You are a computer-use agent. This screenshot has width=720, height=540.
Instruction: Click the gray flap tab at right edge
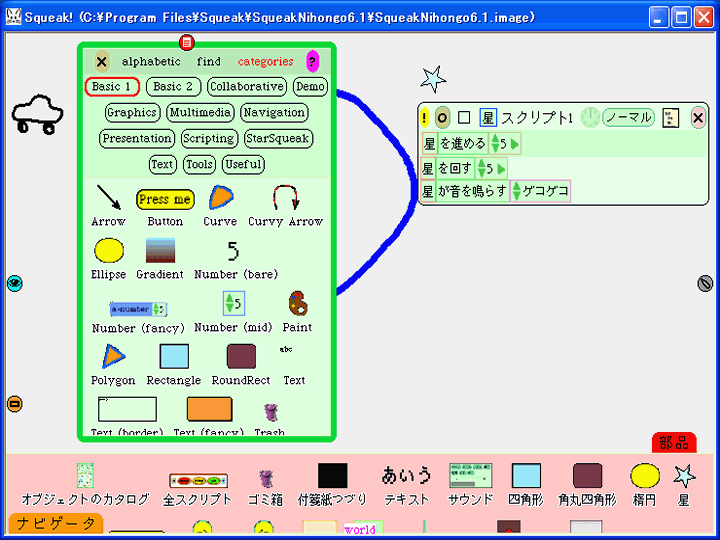pyautogui.click(x=705, y=283)
